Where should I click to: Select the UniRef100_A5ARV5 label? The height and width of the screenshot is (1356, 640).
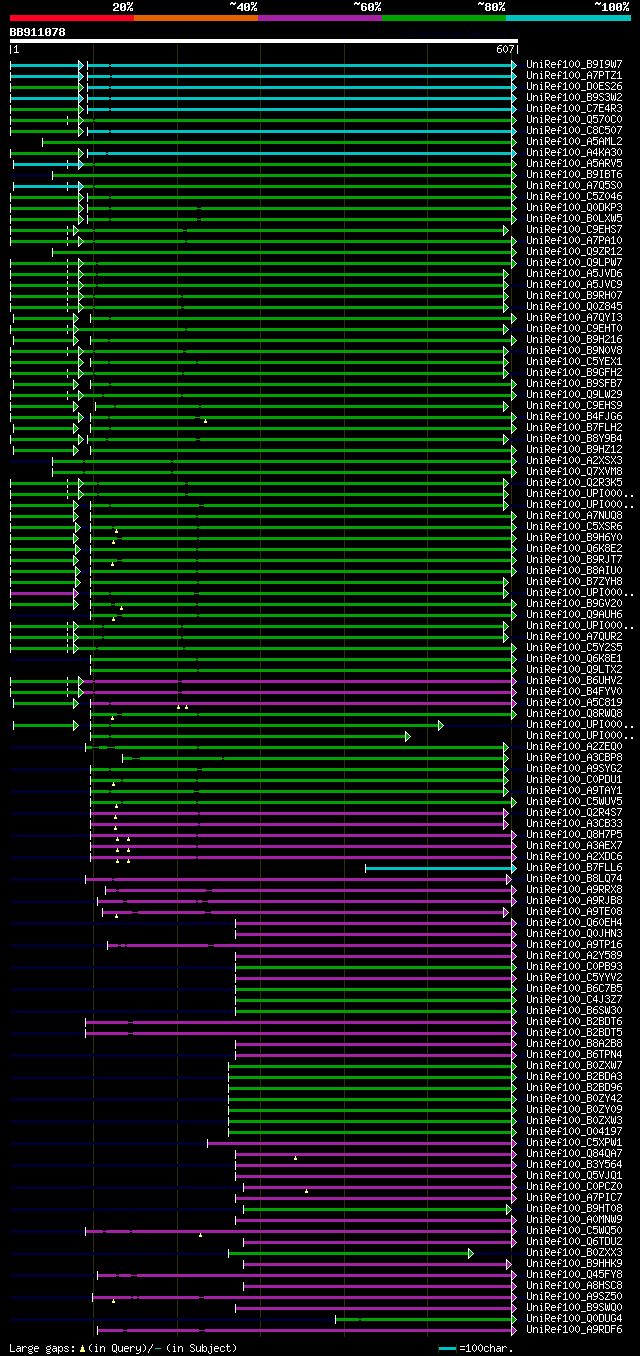574,163
